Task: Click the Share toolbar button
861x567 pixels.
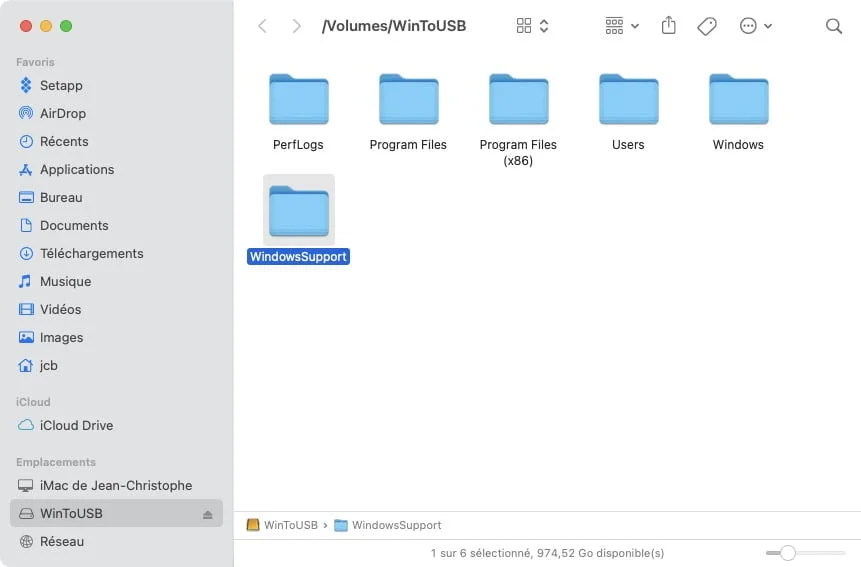Action: 668,25
